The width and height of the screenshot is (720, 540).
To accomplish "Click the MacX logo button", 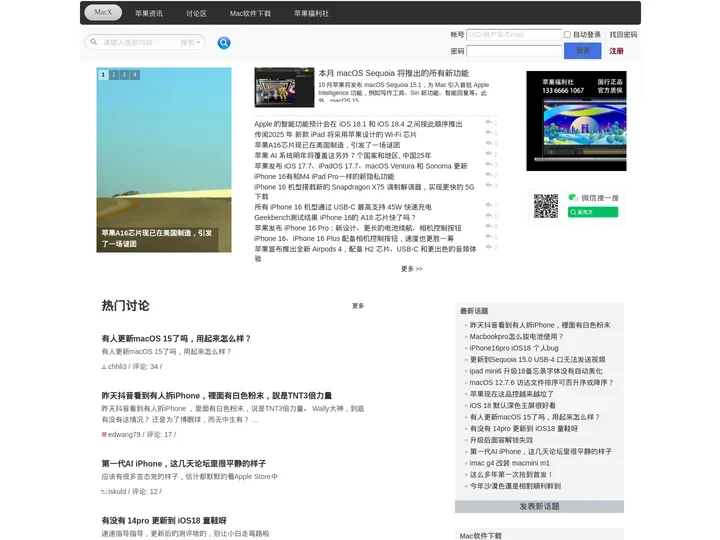I will pos(103,12).
